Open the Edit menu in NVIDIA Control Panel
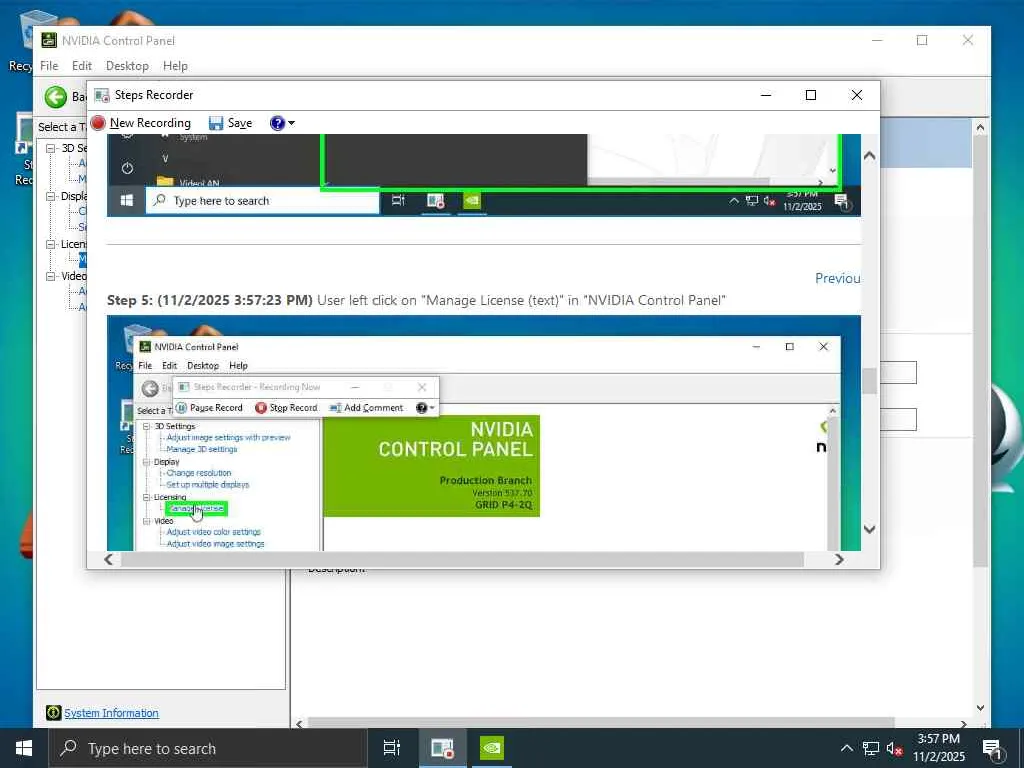 82,66
